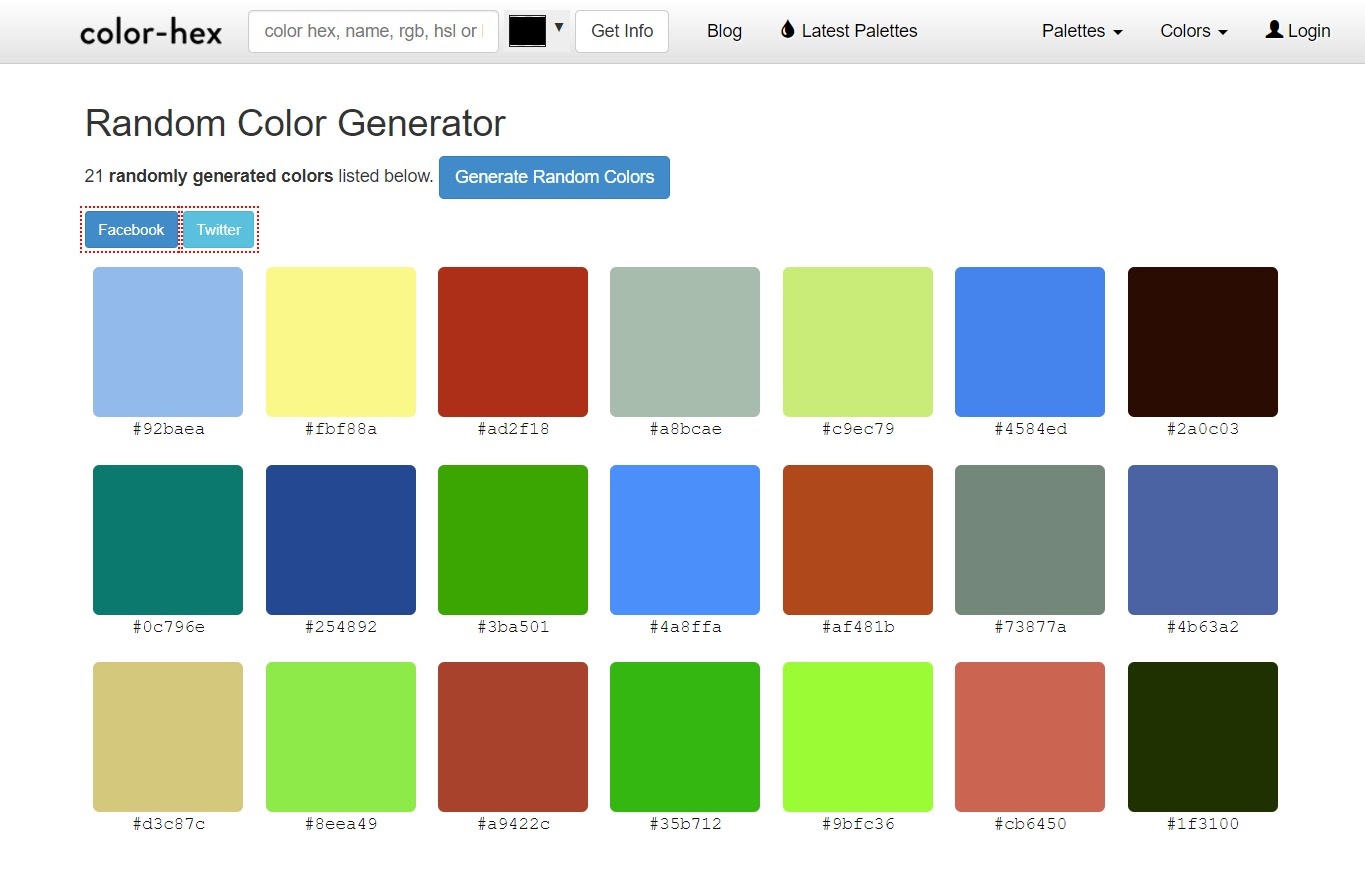Expand the Colors dropdown
1365x873 pixels.
coord(1192,31)
